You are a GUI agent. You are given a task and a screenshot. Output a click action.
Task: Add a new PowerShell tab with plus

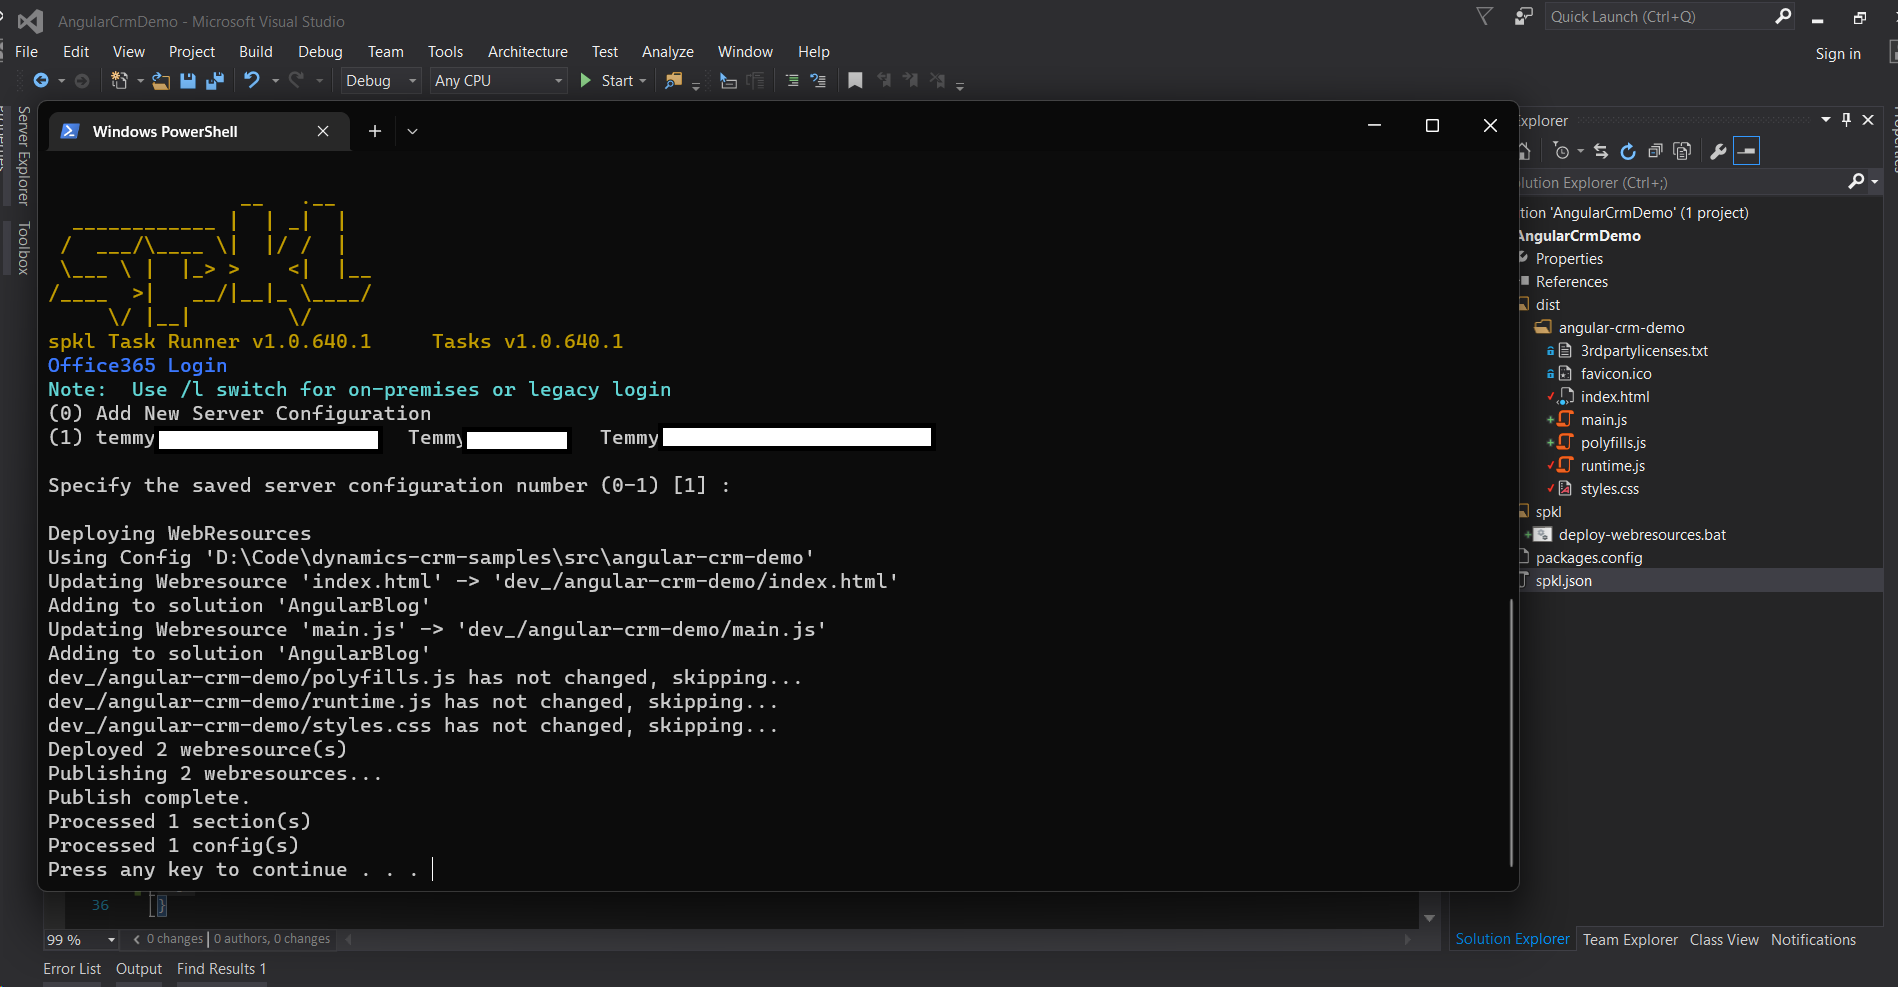(x=375, y=131)
